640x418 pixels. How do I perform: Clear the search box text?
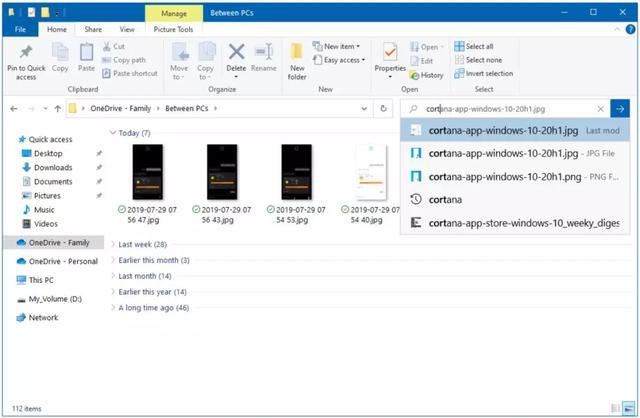[600, 109]
